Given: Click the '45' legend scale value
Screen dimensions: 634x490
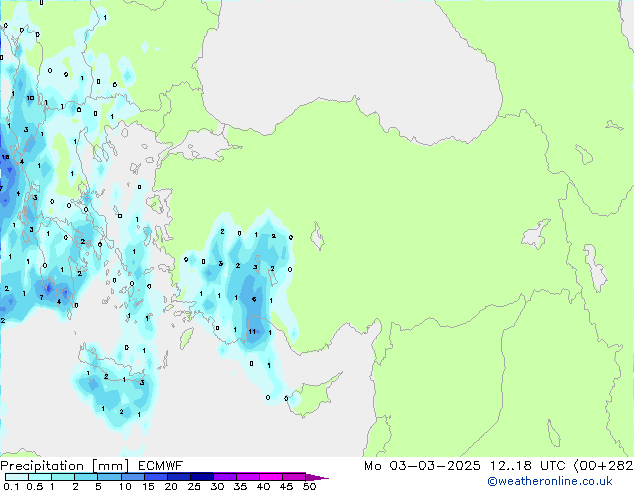Looking at the screenshot, I should (286, 486).
